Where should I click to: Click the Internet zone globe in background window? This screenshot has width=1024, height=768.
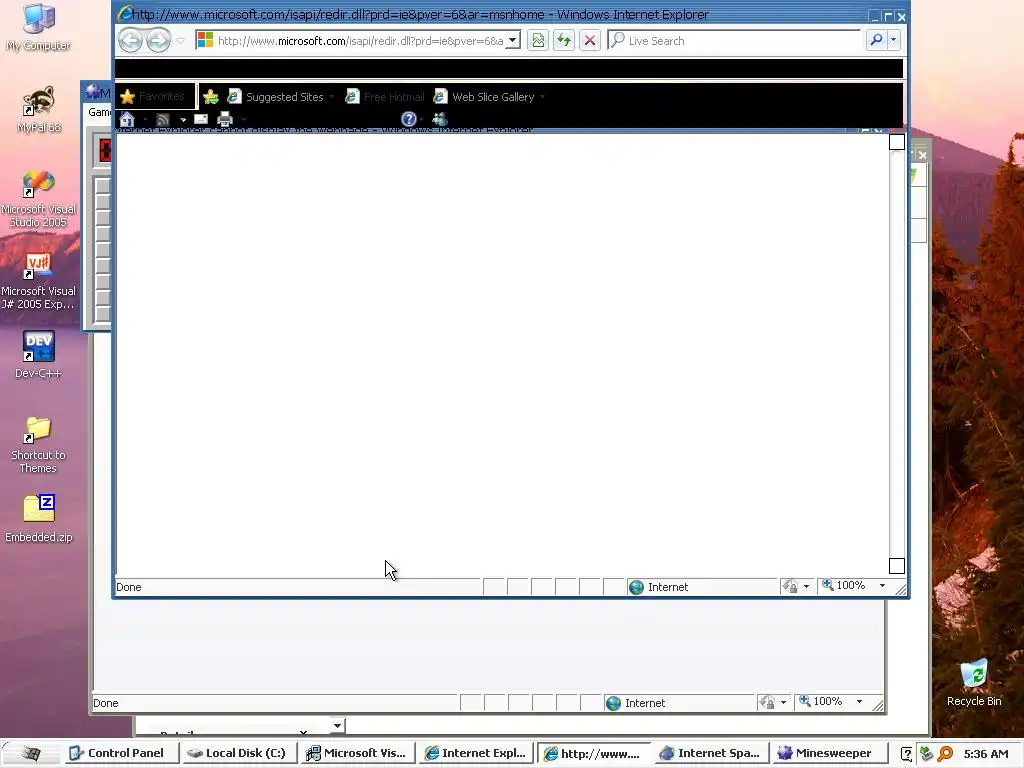pos(613,703)
